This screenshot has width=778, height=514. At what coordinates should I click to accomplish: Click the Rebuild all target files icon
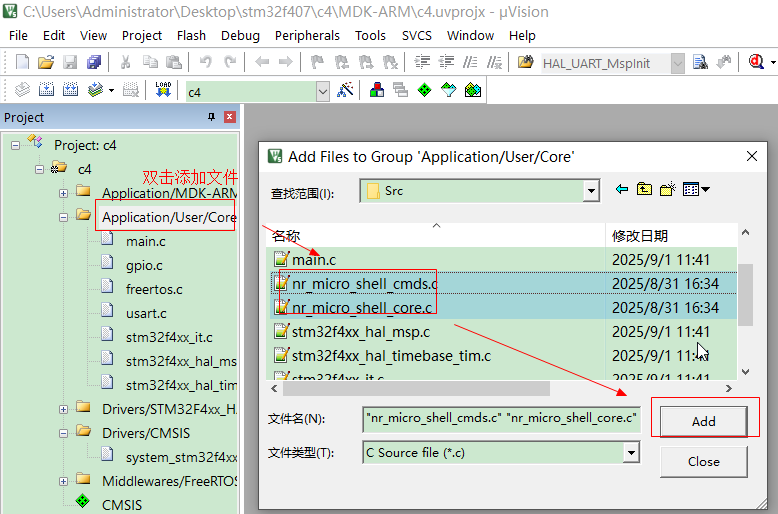pyautogui.click(x=70, y=90)
